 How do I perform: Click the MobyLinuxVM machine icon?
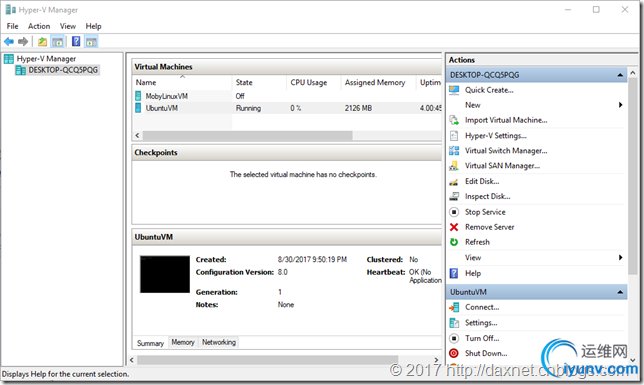click(x=138, y=96)
